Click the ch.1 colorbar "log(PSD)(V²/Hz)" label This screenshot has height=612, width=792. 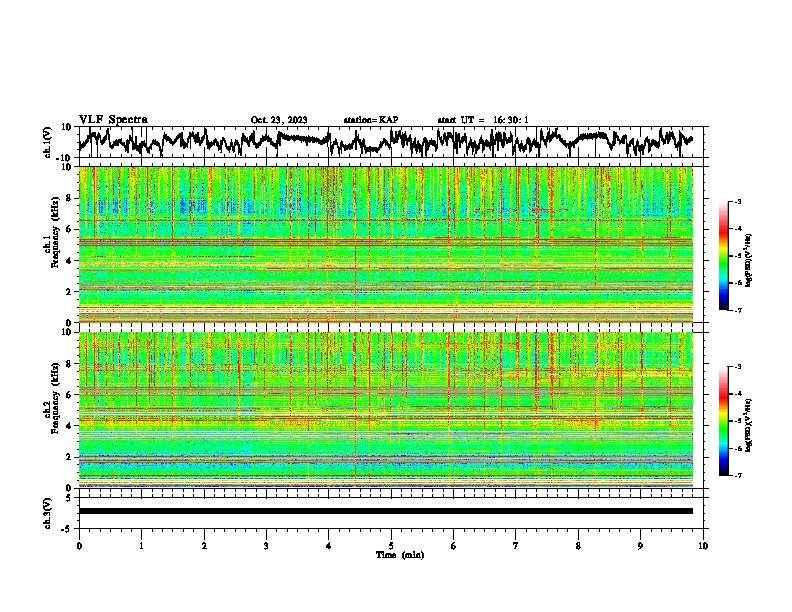click(749, 261)
